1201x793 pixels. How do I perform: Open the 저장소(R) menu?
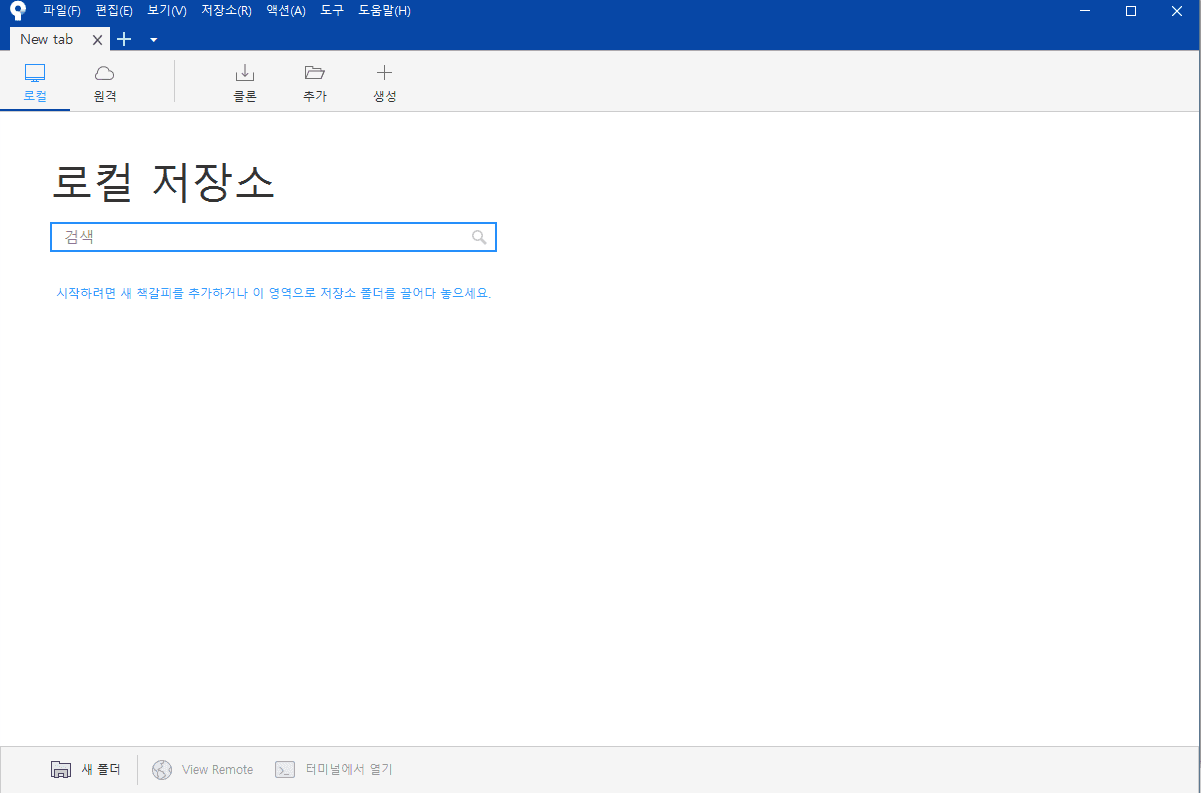pyautogui.click(x=226, y=11)
